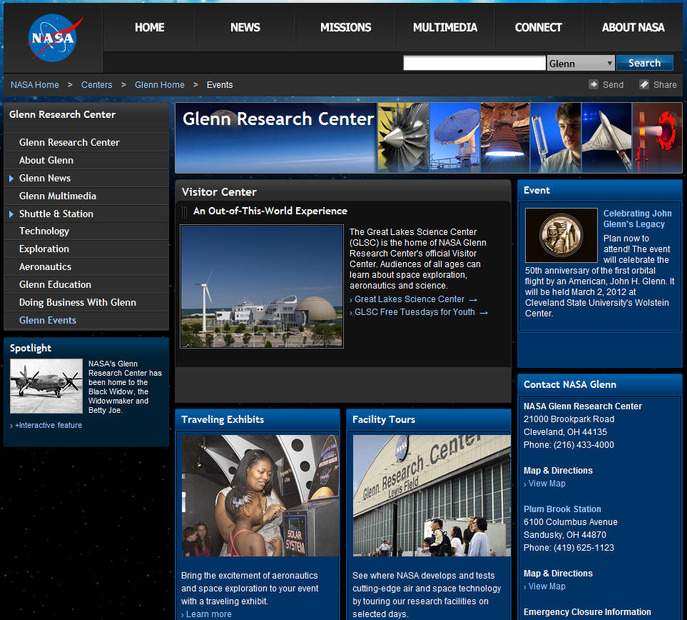Open the +Interactive feature link
Image resolution: width=687 pixels, height=620 pixels.
click(x=48, y=425)
